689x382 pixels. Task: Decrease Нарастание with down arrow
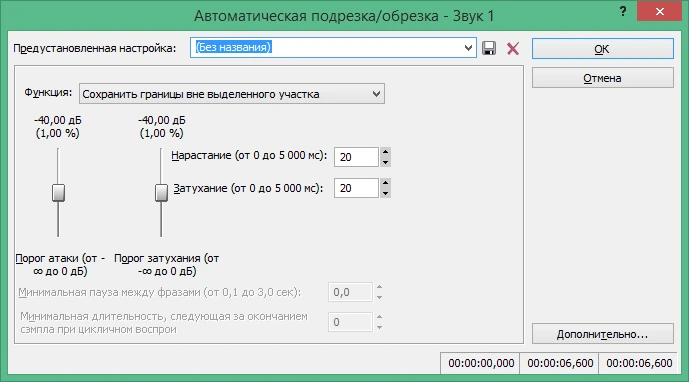[x=385, y=162]
